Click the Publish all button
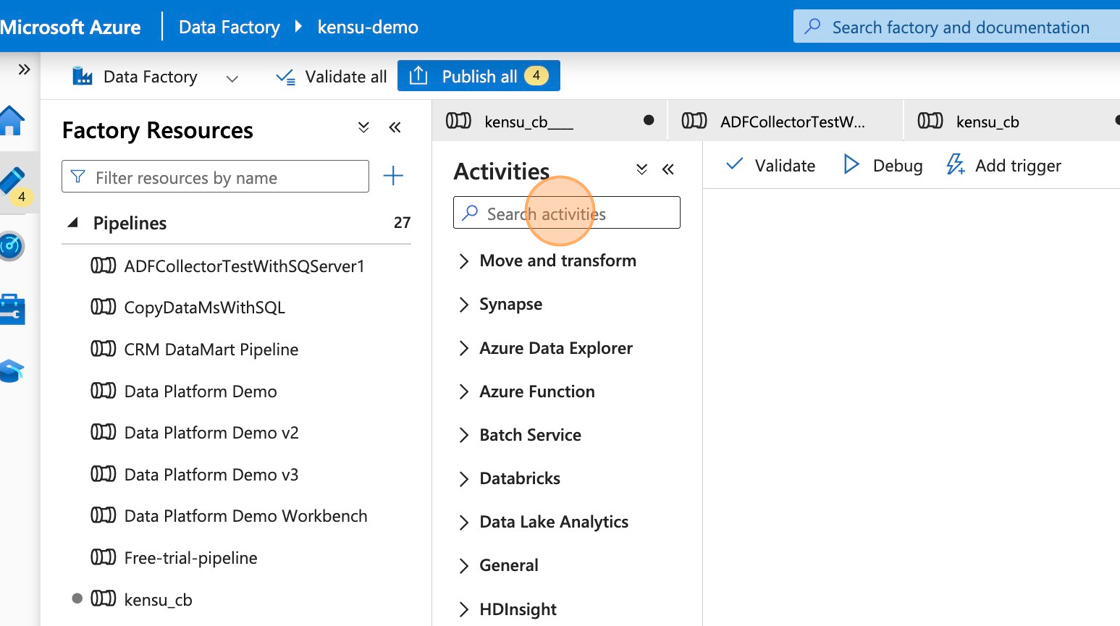 (479, 76)
